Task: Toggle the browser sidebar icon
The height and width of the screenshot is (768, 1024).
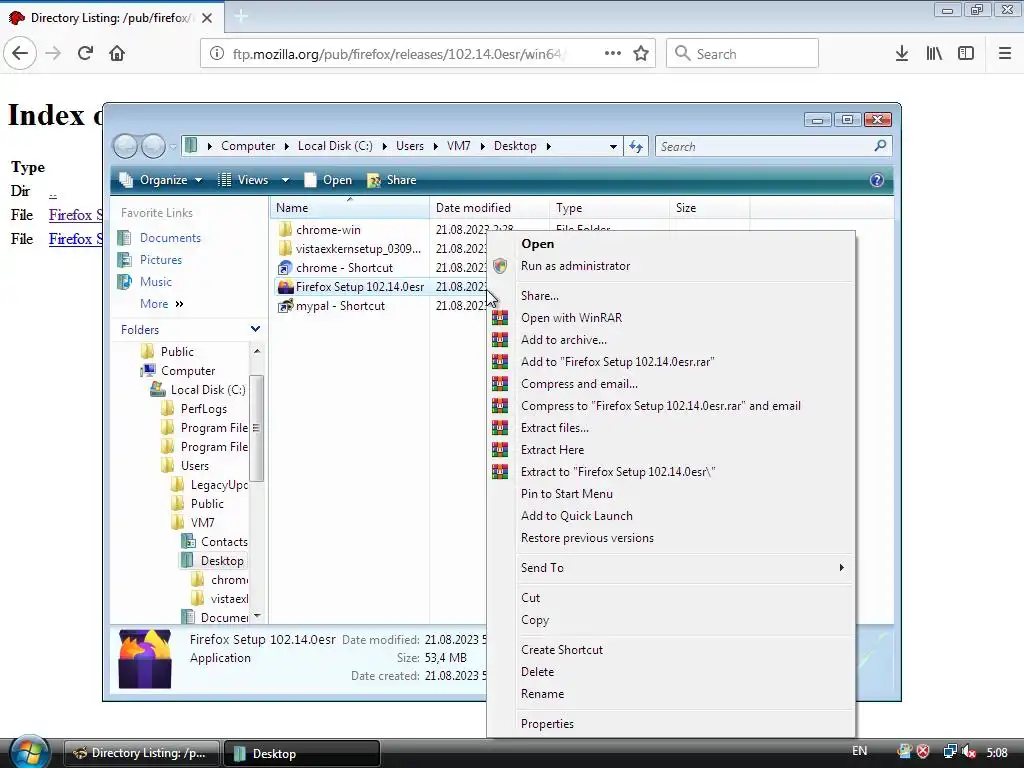Action: click(x=966, y=53)
